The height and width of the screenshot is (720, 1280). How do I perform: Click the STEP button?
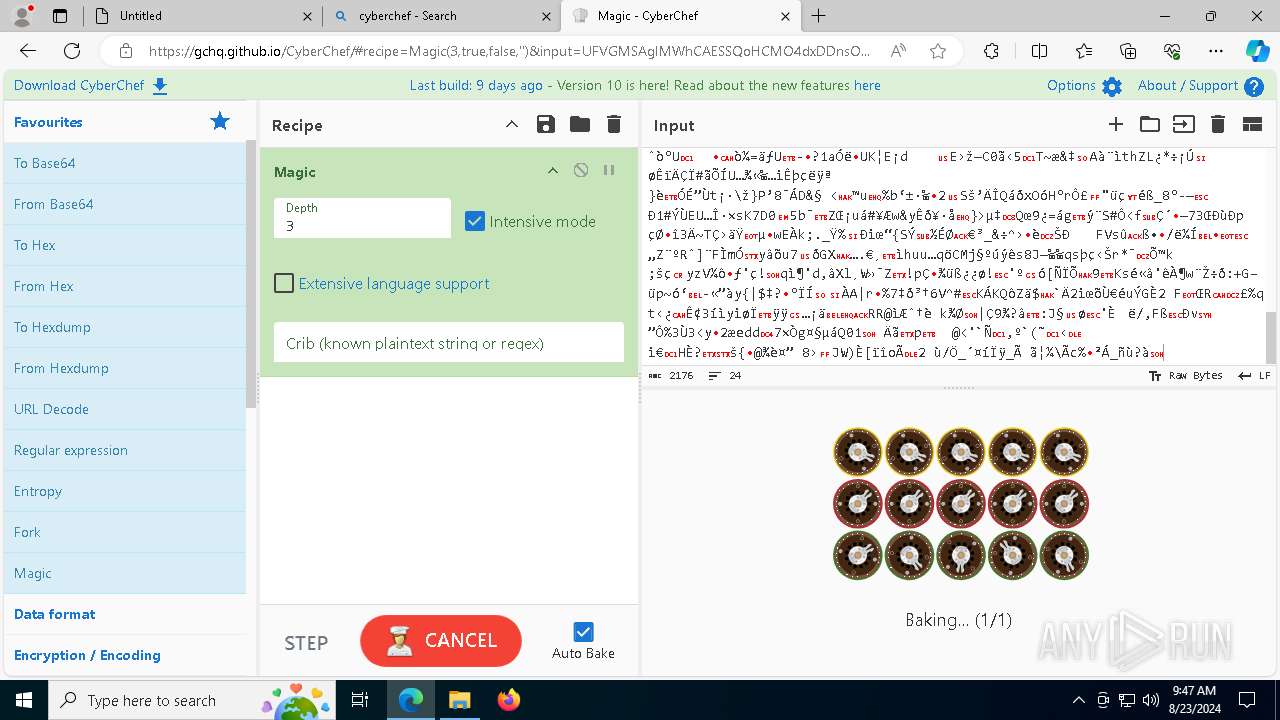[x=306, y=643]
